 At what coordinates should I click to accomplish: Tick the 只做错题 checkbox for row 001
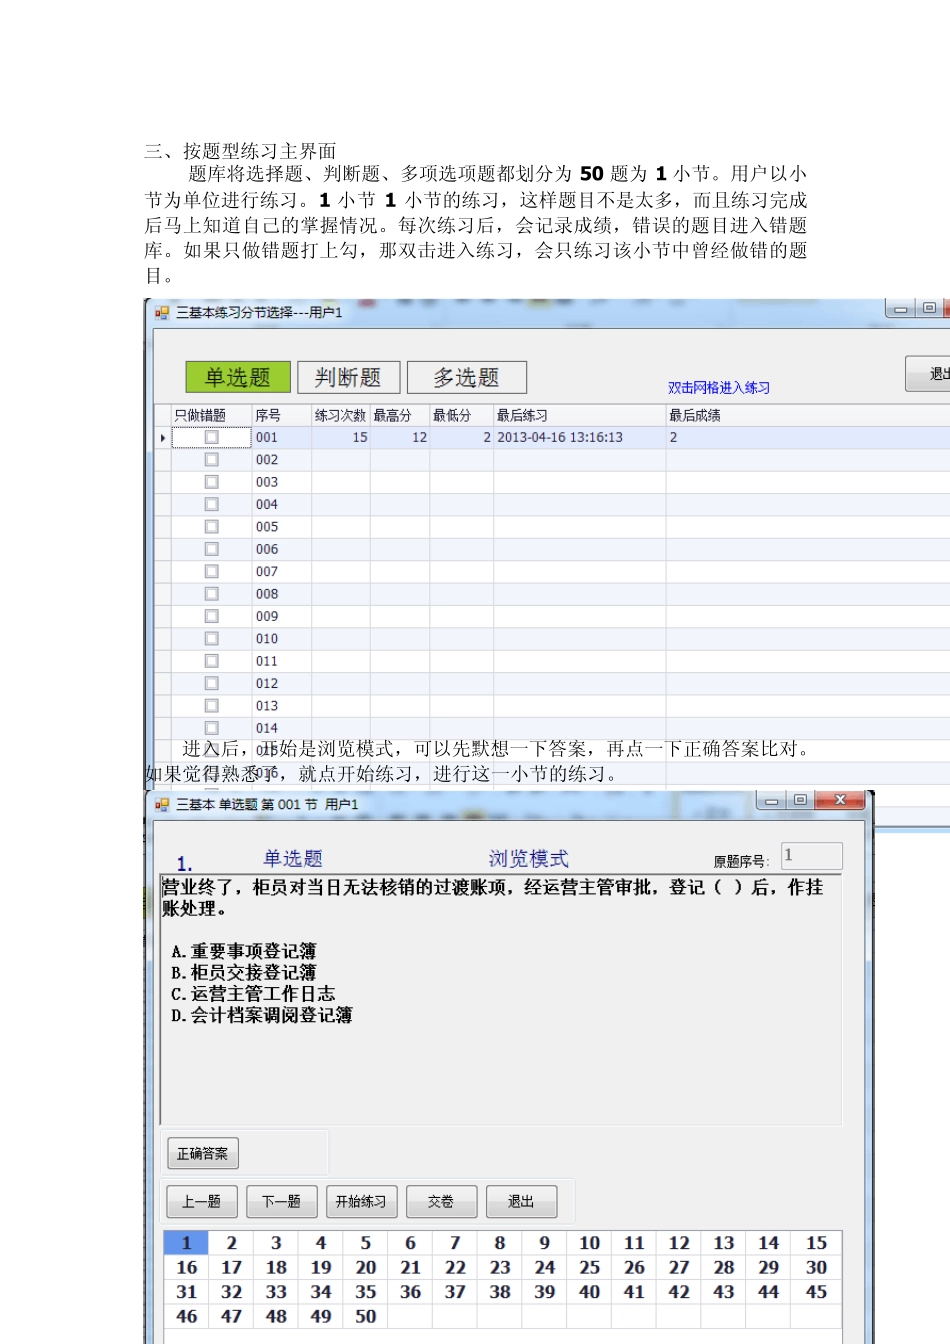tap(211, 437)
